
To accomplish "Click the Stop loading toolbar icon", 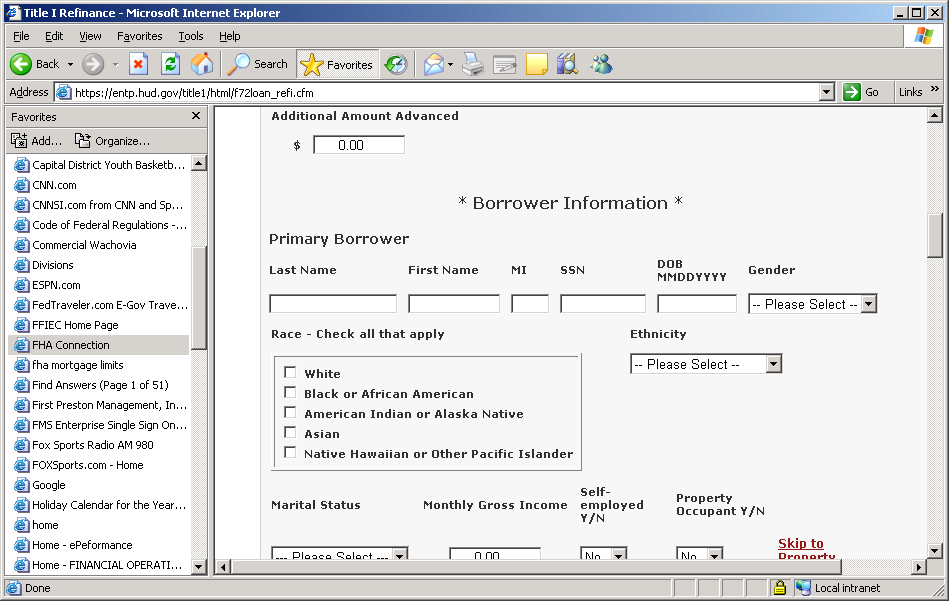I will pos(138,64).
